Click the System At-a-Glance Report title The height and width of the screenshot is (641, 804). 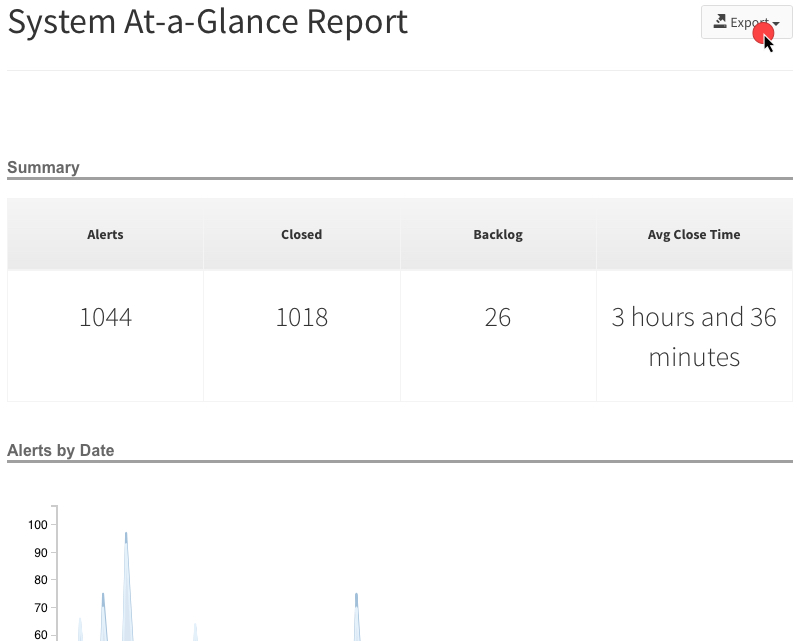208,22
